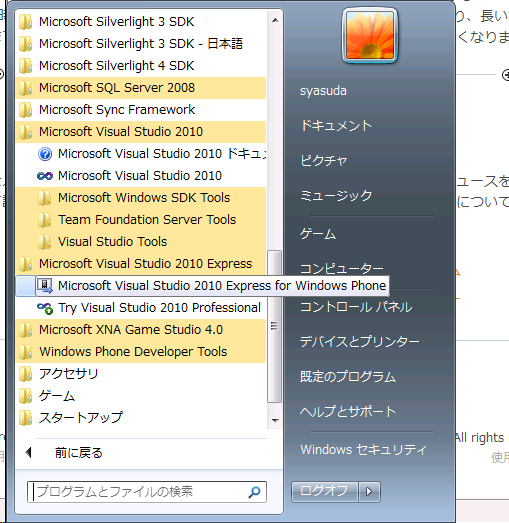
Task: Open ドキュメント in the right pane
Action: [336, 126]
